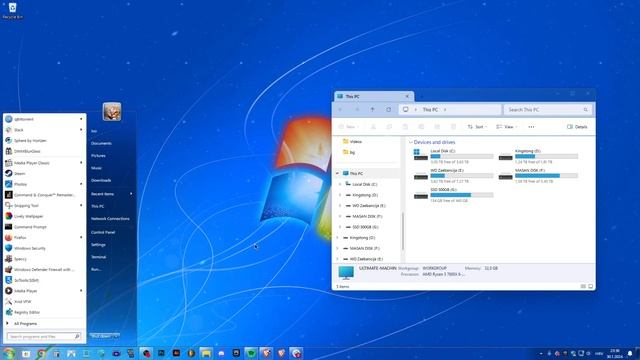
Task: Open Sphere by Horizon in Start menu
Action: 44,140
